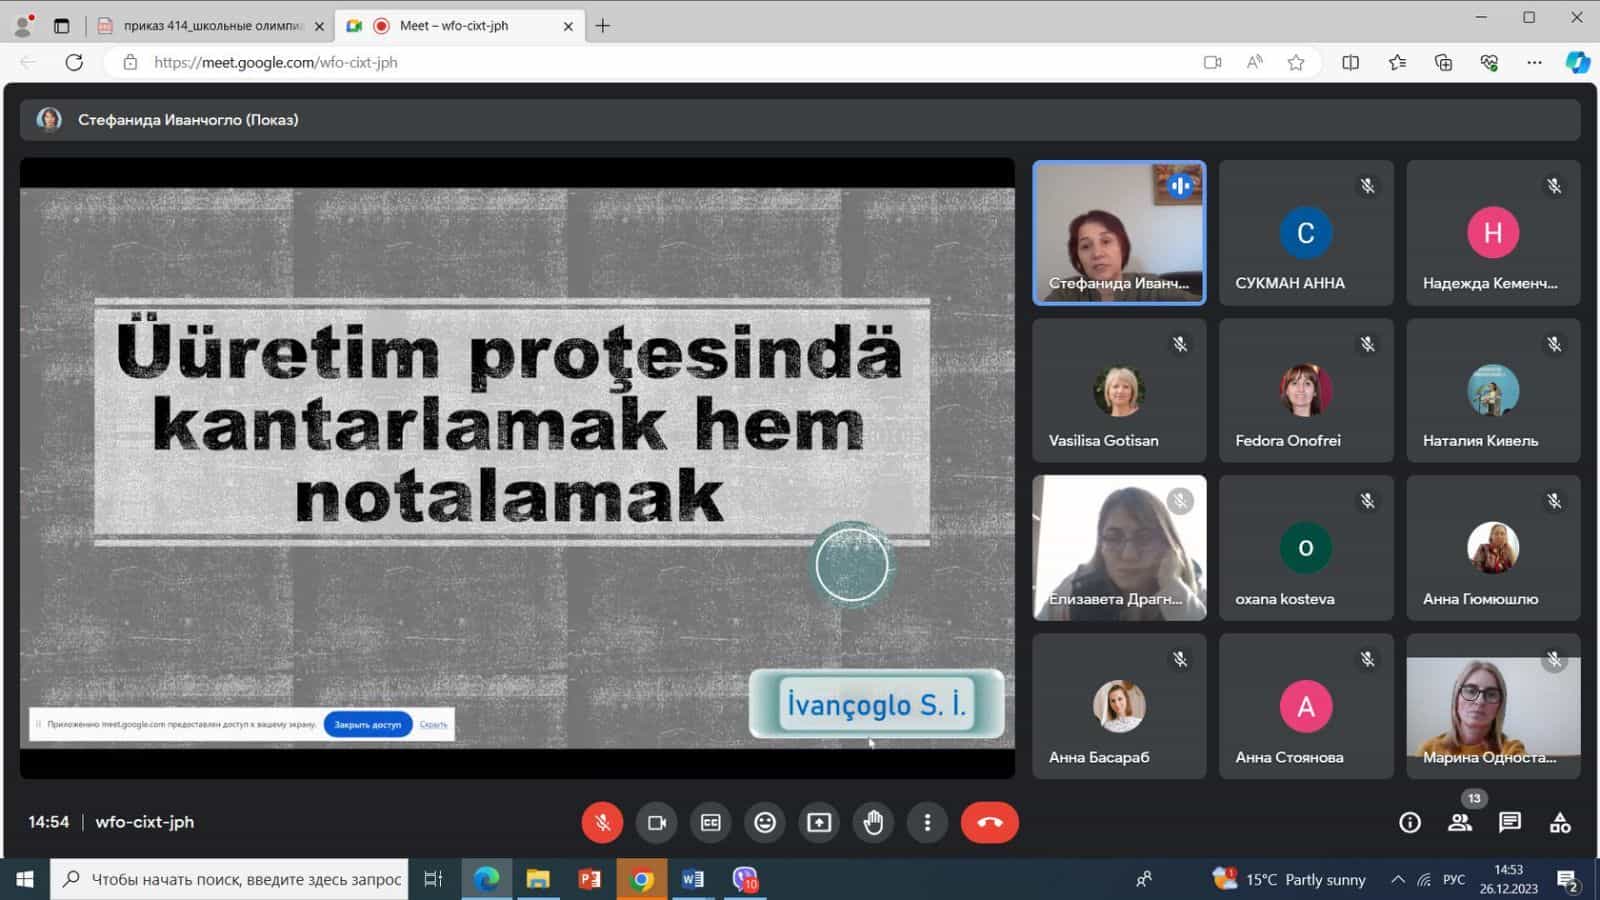Unmute the microphone in the call bar
This screenshot has height=900, width=1600.
pos(602,822)
